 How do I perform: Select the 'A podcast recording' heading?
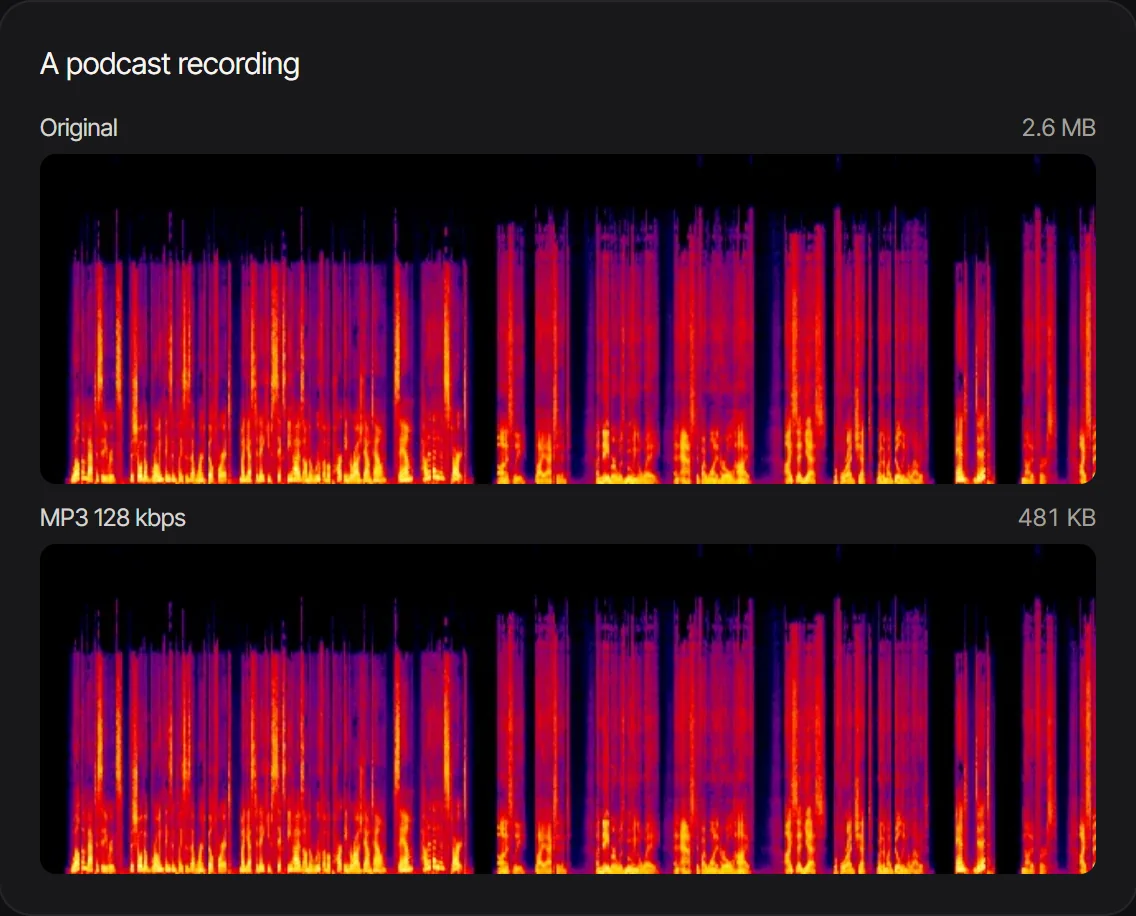pyautogui.click(x=170, y=64)
